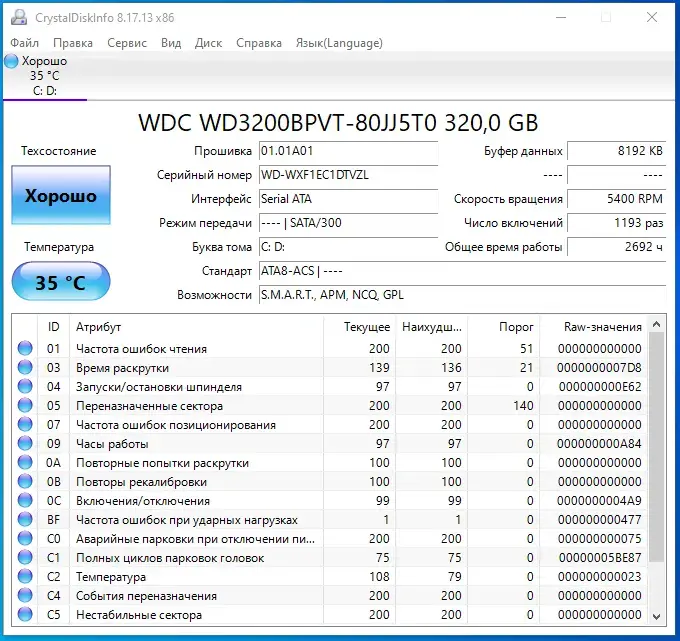Click the Наихудш... column header
The image size is (680, 641).
[432, 327]
